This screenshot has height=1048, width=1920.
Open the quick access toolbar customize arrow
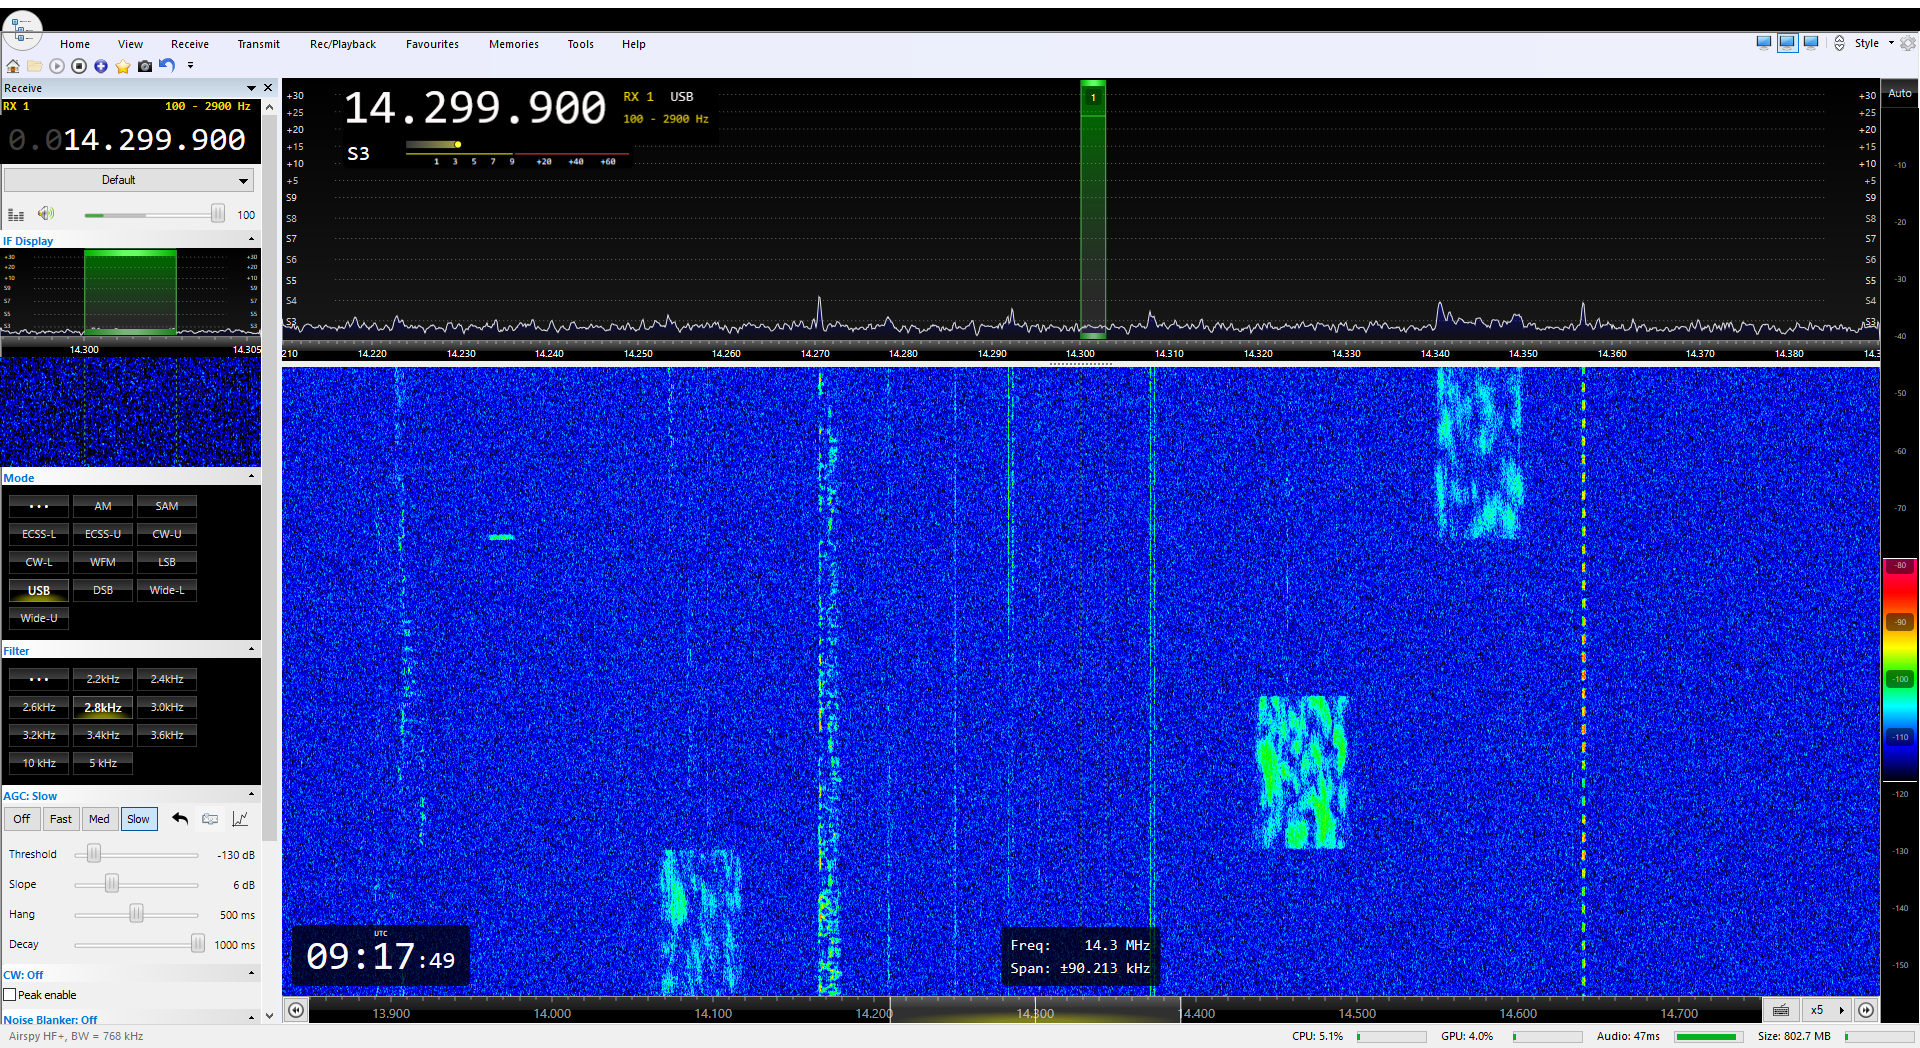(190, 66)
